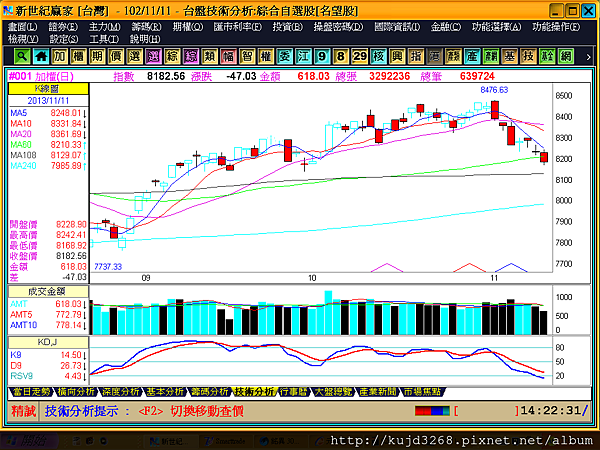Open the 工具(T) menu
600x450 pixels.
click(x=104, y=39)
